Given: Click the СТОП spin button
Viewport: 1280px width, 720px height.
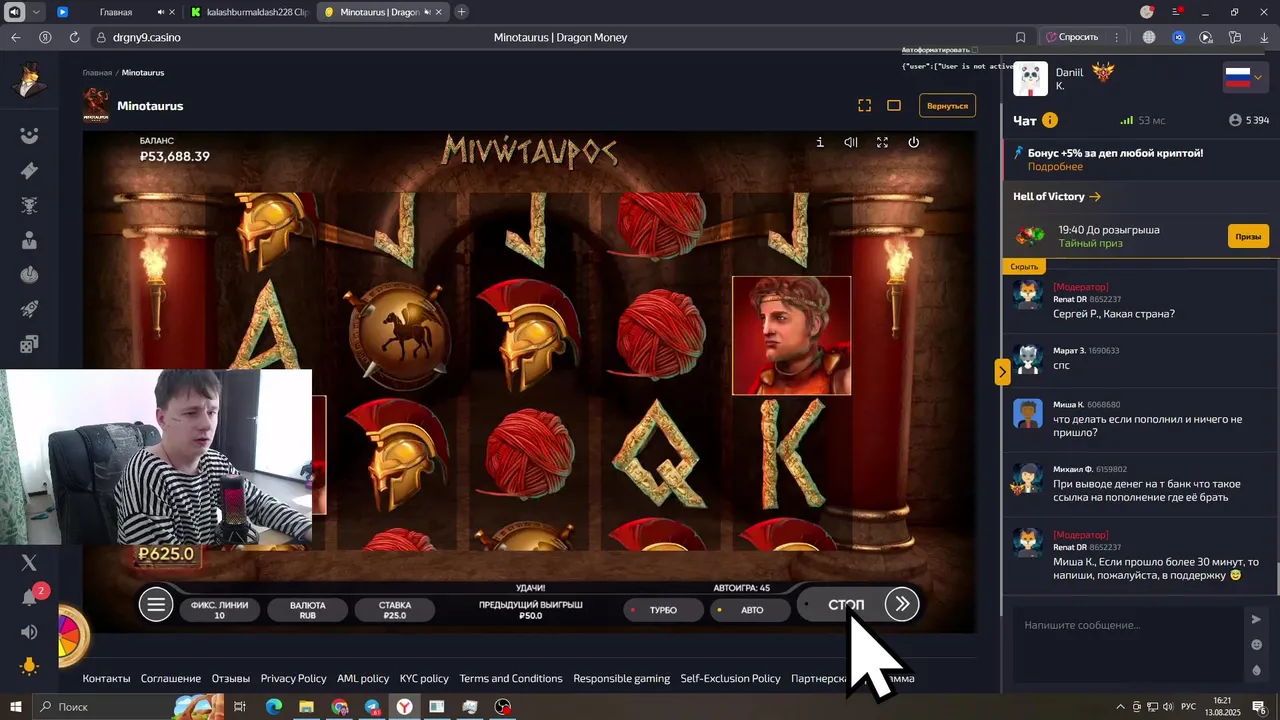Looking at the screenshot, I should tap(846, 604).
